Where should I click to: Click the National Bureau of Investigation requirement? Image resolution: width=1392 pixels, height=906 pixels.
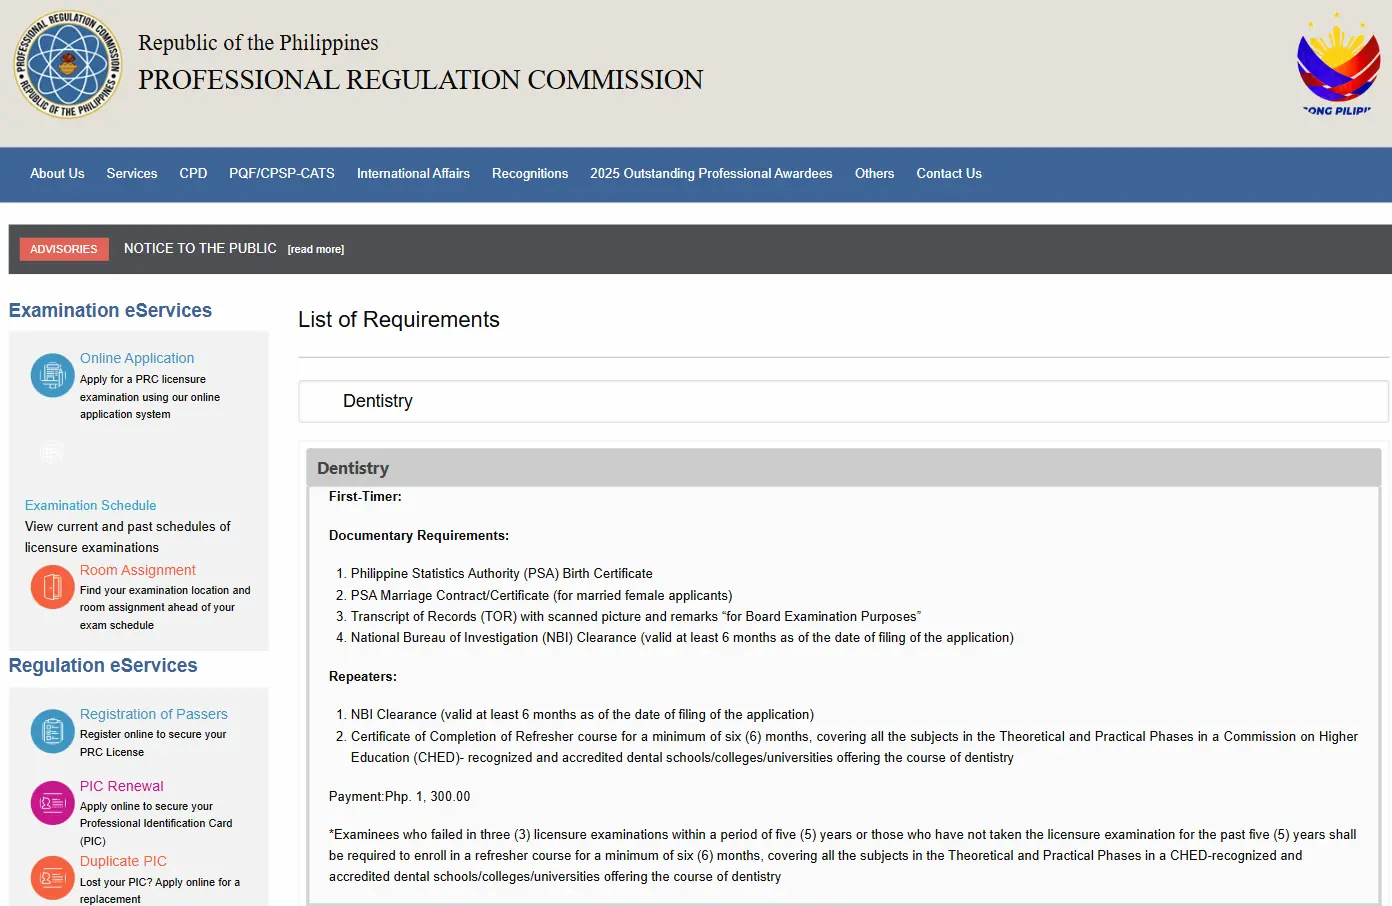click(682, 637)
